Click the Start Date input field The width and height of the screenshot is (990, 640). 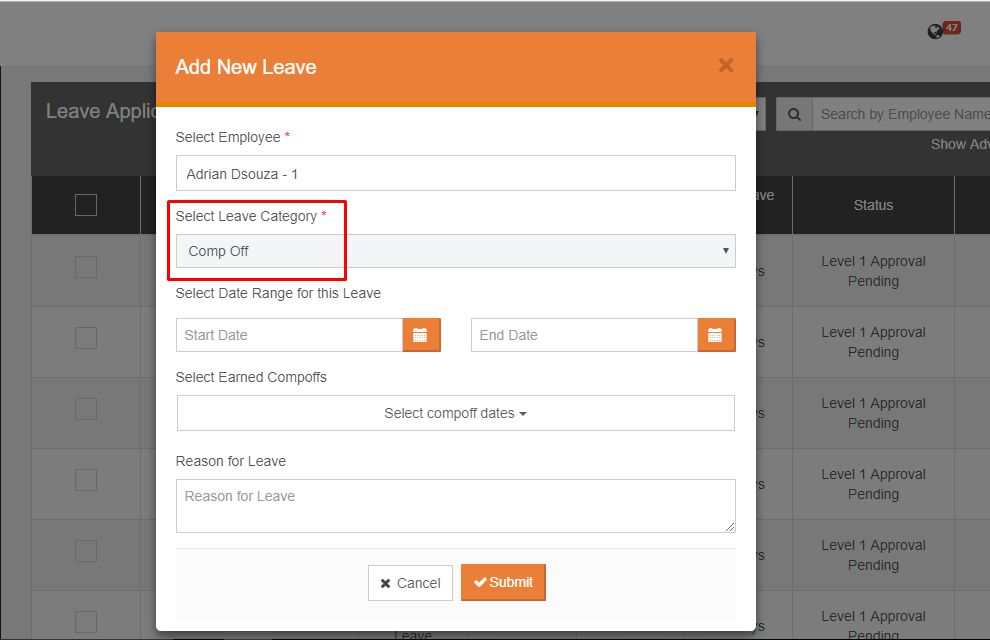tap(289, 335)
